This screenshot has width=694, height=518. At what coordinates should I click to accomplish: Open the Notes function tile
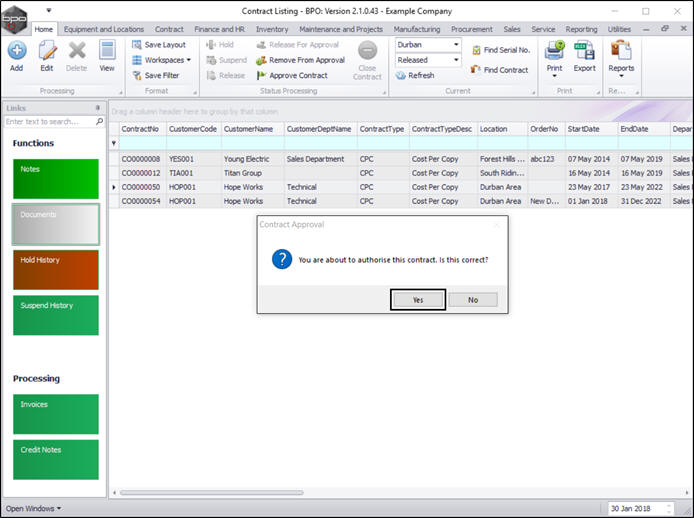(56, 179)
